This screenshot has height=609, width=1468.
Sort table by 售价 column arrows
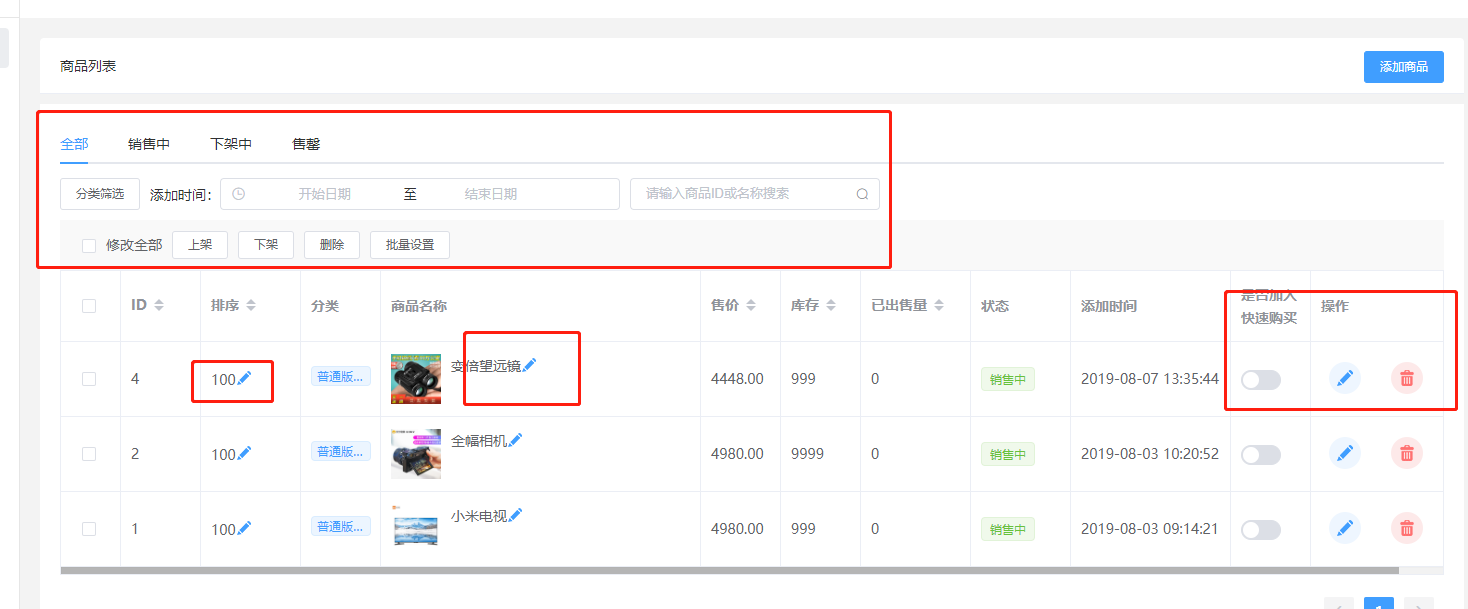pyautogui.click(x=751, y=305)
